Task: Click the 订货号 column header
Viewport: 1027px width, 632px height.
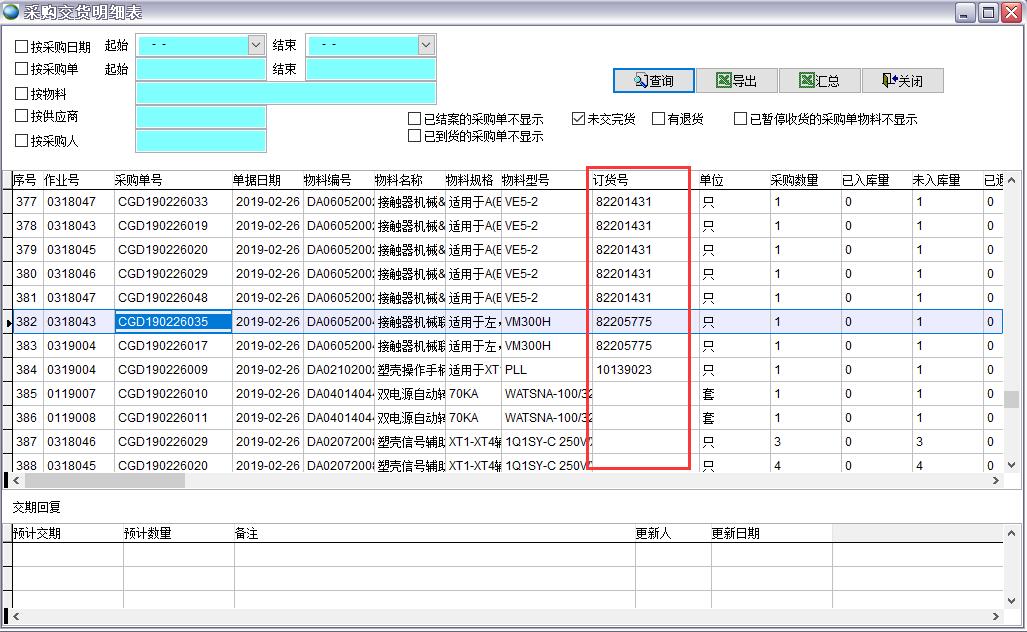Action: tap(640, 180)
